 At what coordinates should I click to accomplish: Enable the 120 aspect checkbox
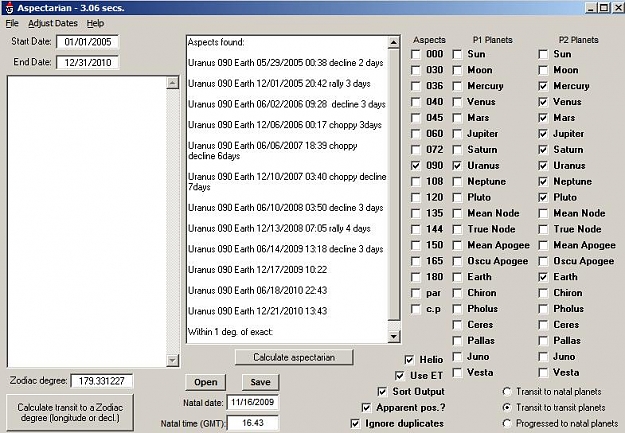pos(415,197)
